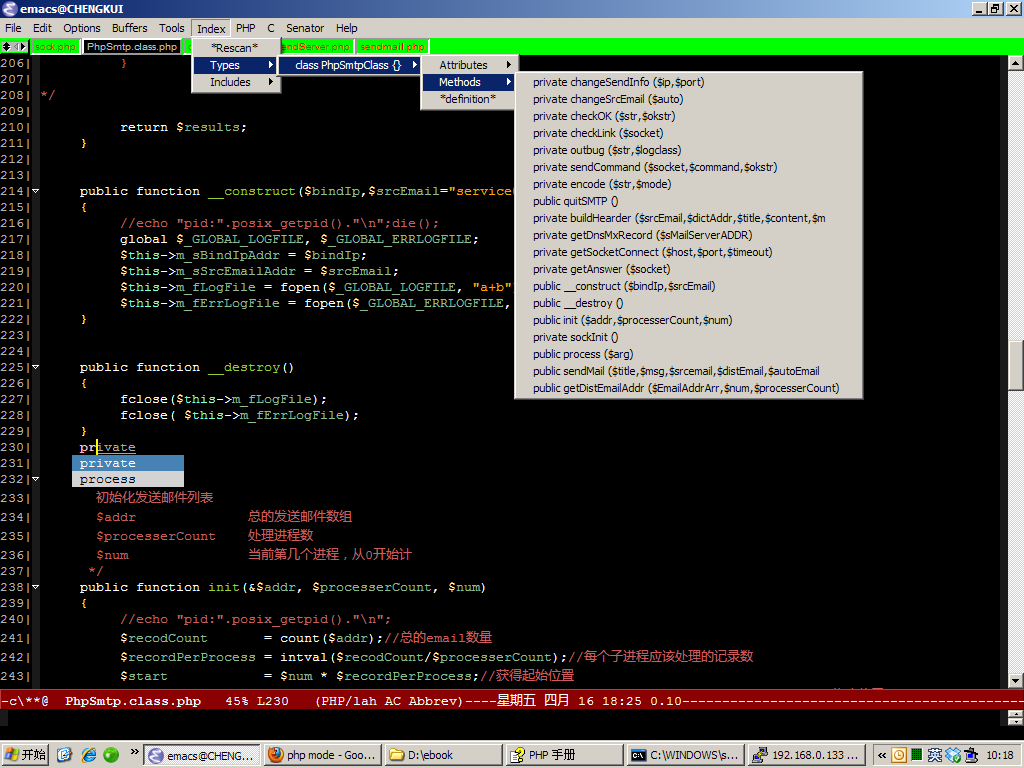
Task: Jump to private sendCommand method
Action: coord(688,167)
